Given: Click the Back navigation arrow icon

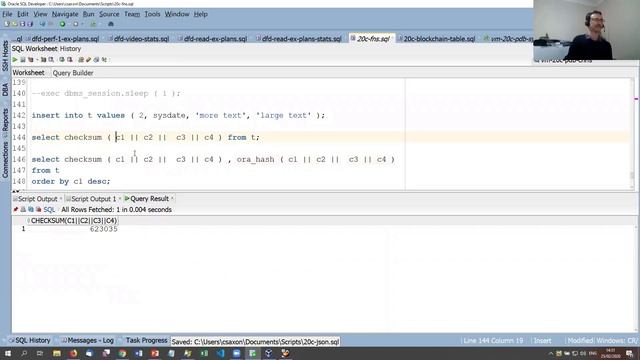Looking at the screenshot, I should pos(42,24).
